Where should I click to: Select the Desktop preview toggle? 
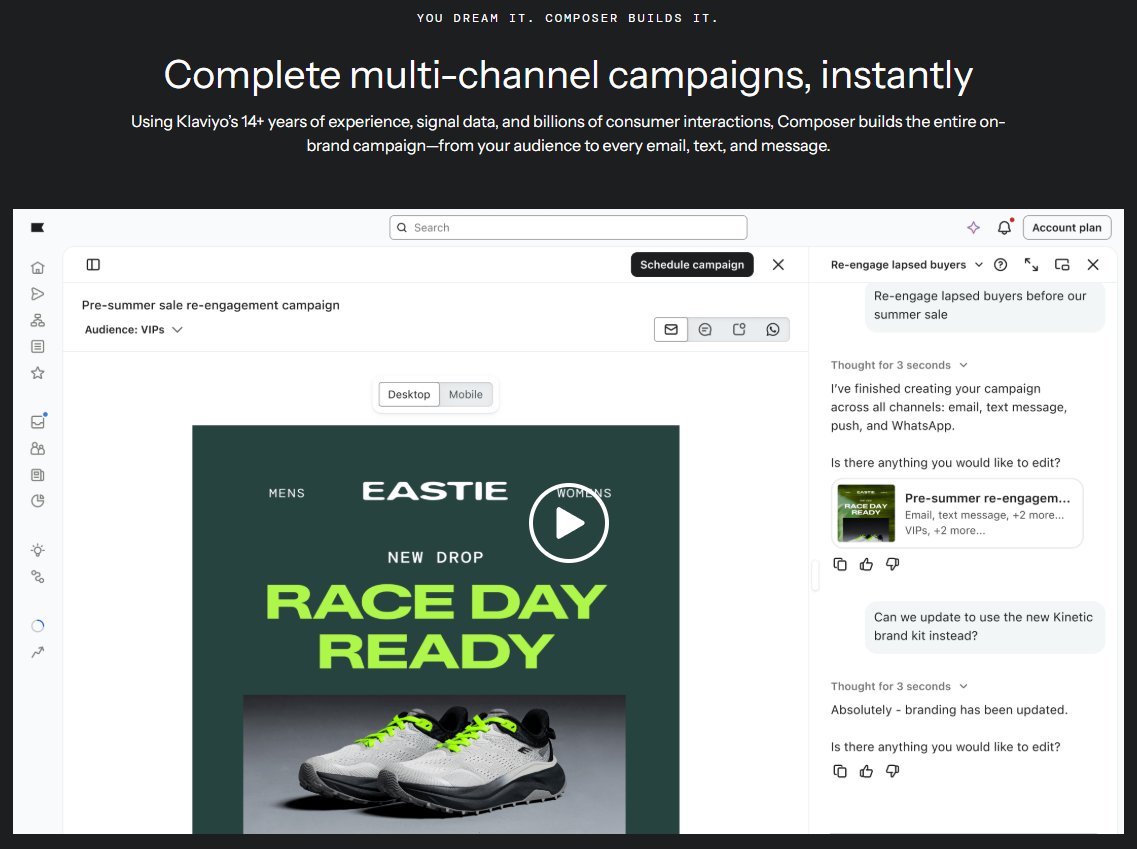coord(409,394)
